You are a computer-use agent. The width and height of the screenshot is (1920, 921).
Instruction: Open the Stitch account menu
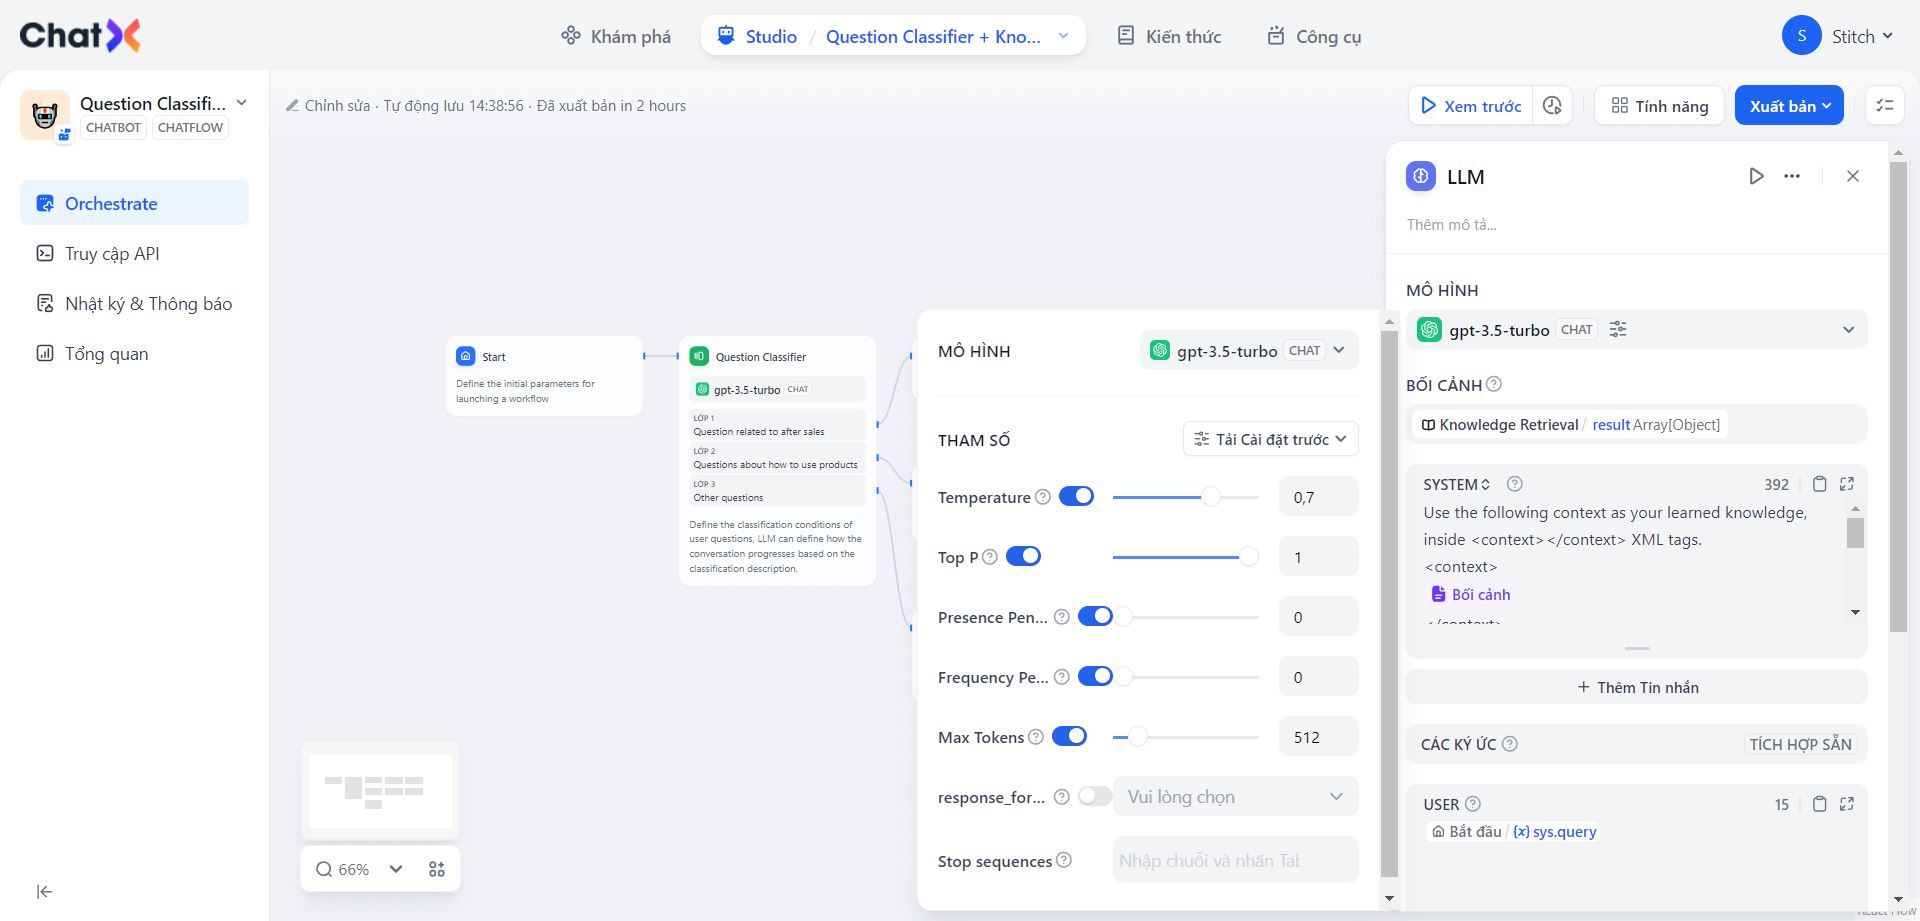[x=1837, y=36]
